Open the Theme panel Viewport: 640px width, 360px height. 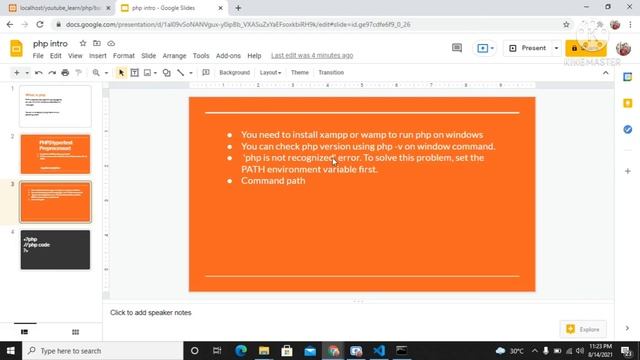(x=300, y=72)
